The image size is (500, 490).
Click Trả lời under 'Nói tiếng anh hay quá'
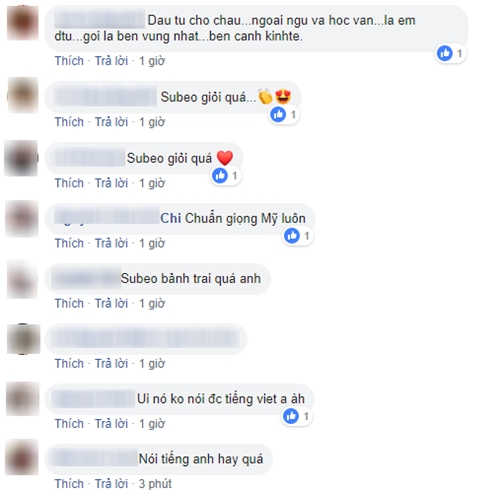pos(112,484)
